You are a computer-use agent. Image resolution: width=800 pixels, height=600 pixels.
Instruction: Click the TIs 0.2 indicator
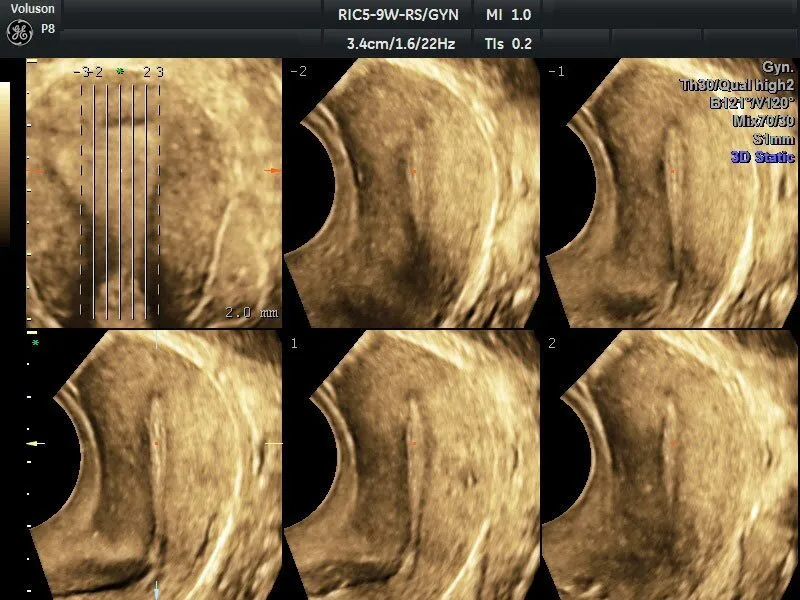(x=508, y=43)
